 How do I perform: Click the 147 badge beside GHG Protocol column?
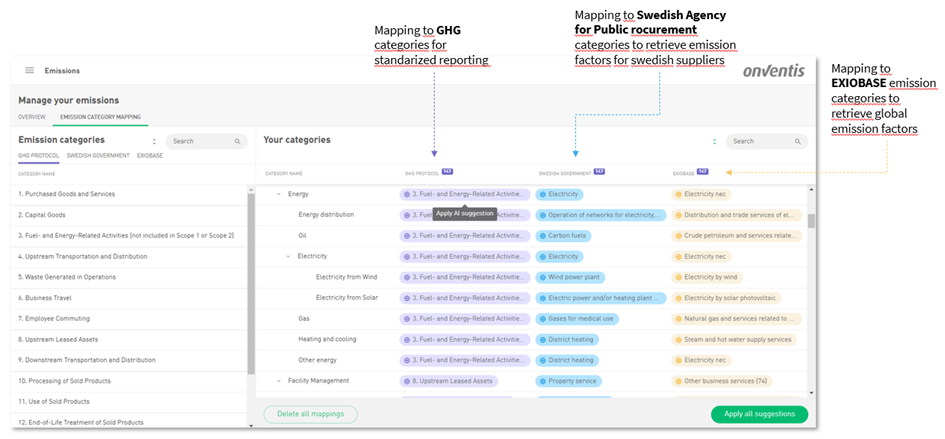[447, 172]
